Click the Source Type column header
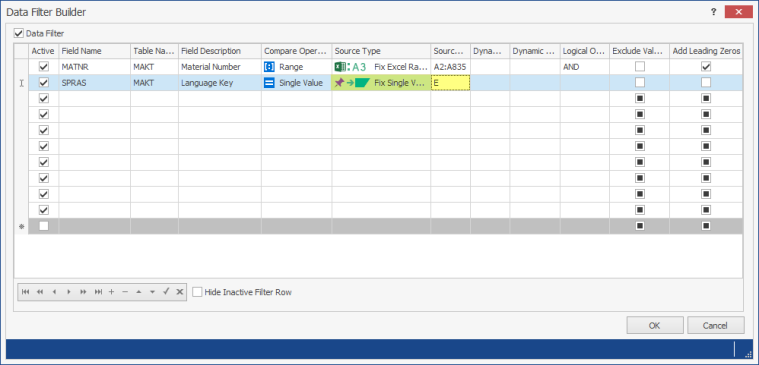 point(381,51)
